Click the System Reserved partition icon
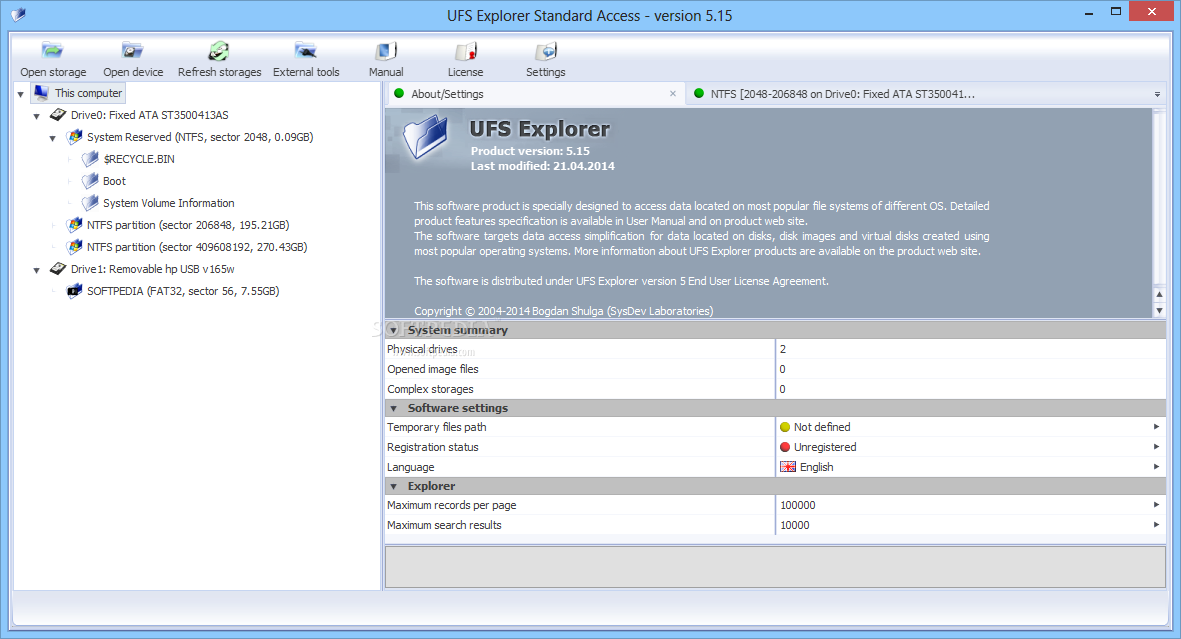The height and width of the screenshot is (639, 1181). tap(74, 137)
